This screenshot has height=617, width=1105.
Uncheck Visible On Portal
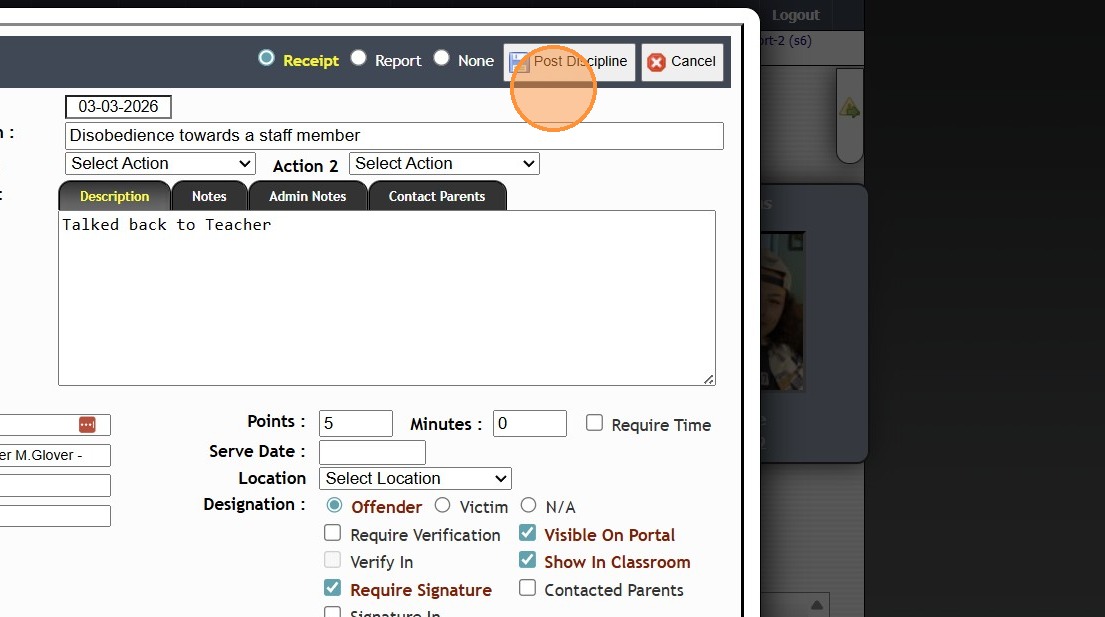(x=527, y=532)
